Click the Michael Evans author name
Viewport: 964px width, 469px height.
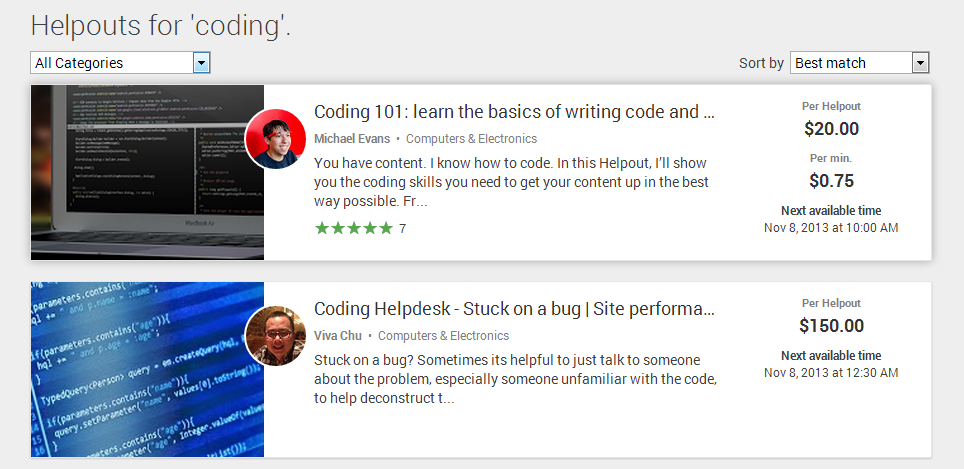(x=352, y=139)
